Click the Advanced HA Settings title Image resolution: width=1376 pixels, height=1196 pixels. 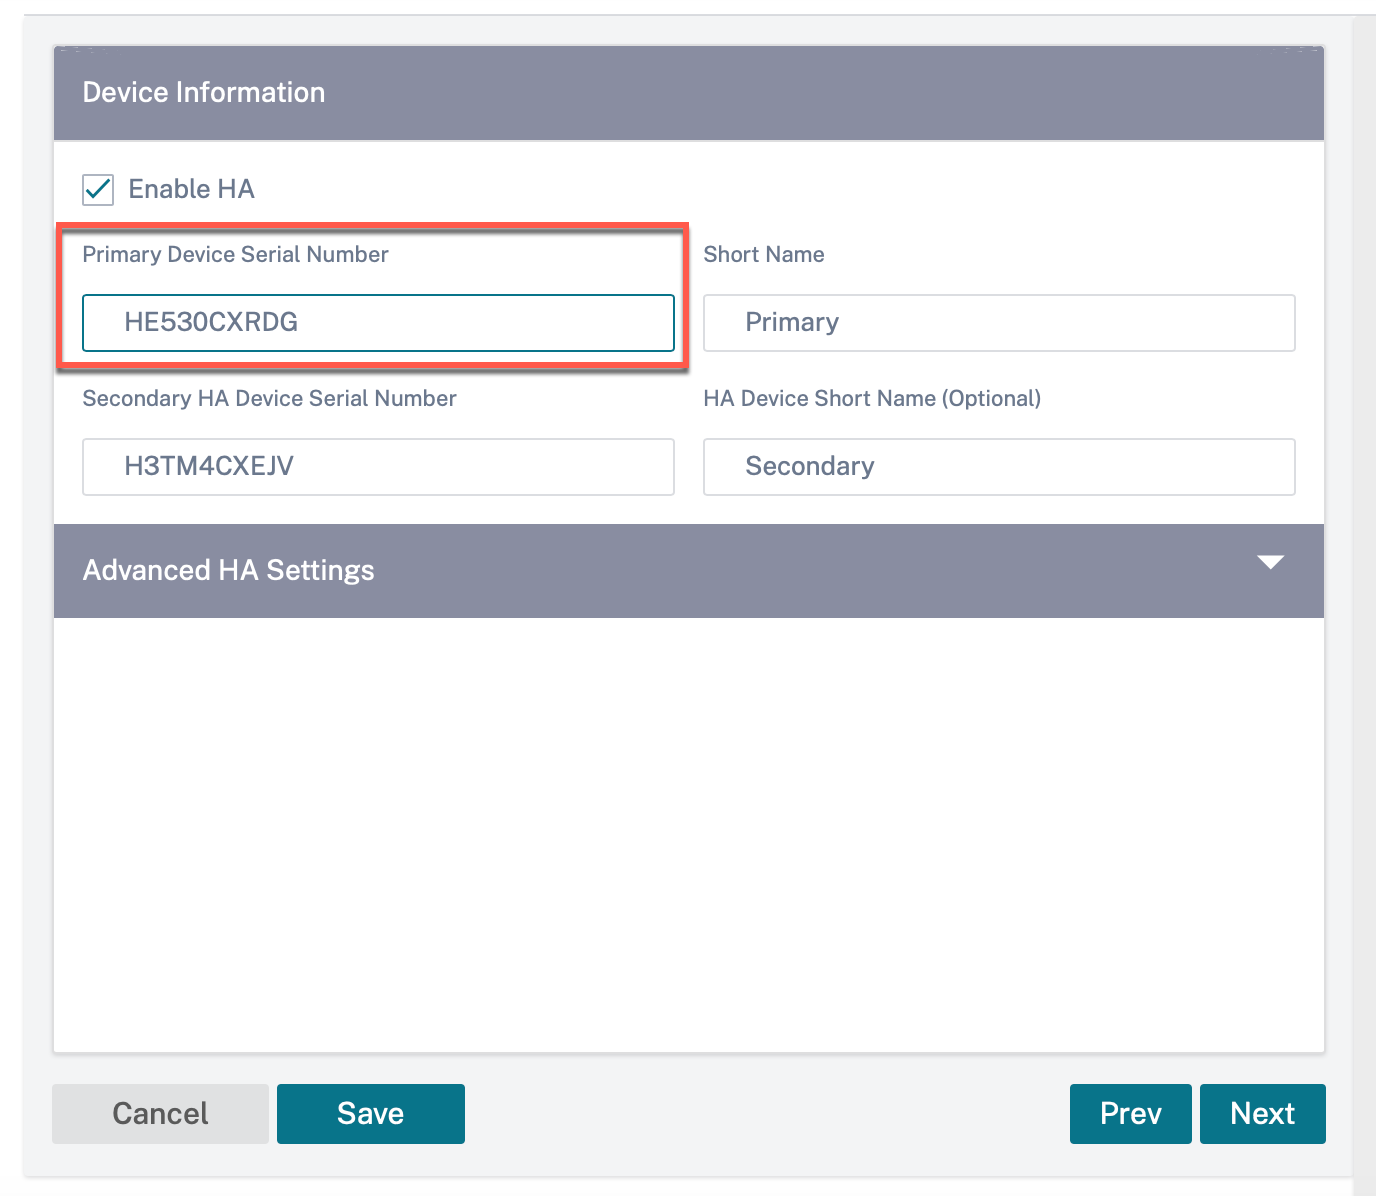[x=229, y=570]
